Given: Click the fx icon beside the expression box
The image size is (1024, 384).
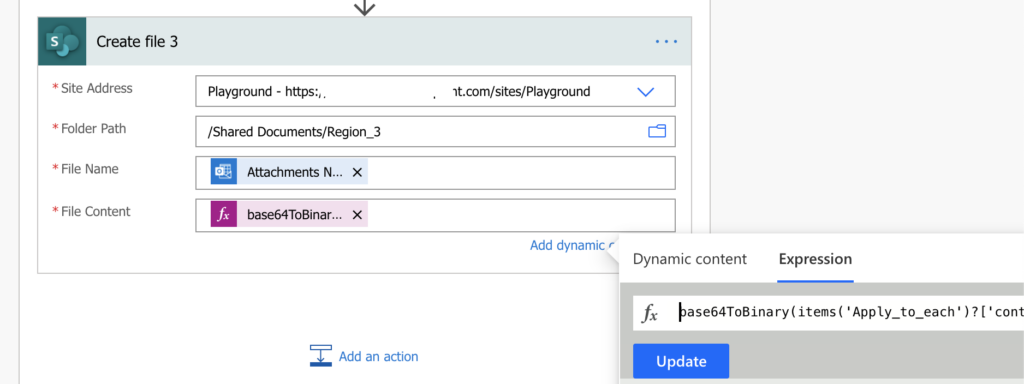Looking at the screenshot, I should pyautogui.click(x=650, y=313).
